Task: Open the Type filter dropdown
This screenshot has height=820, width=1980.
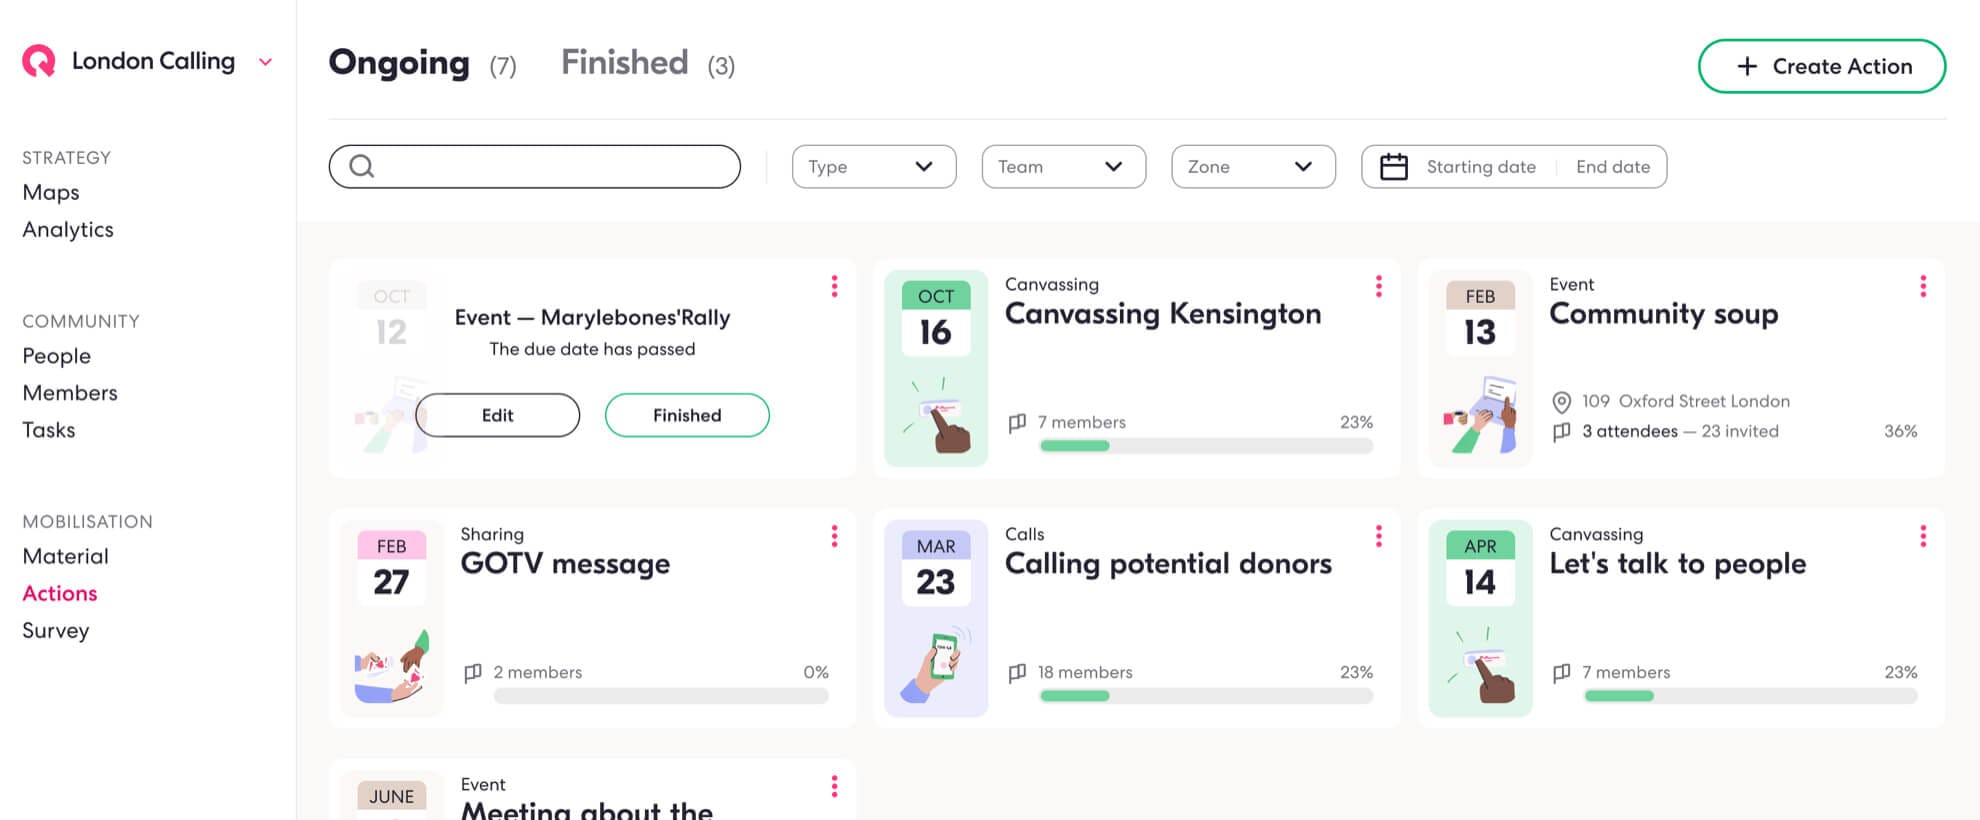Action: pos(873,166)
